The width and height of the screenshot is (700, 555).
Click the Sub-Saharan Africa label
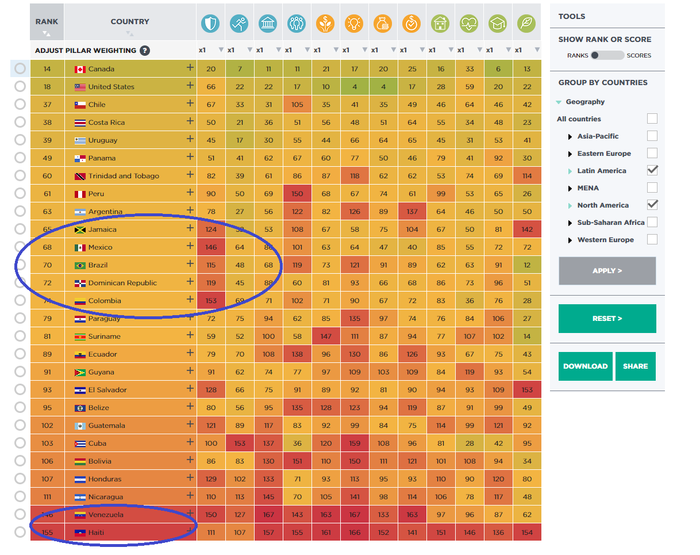pyautogui.click(x=611, y=222)
